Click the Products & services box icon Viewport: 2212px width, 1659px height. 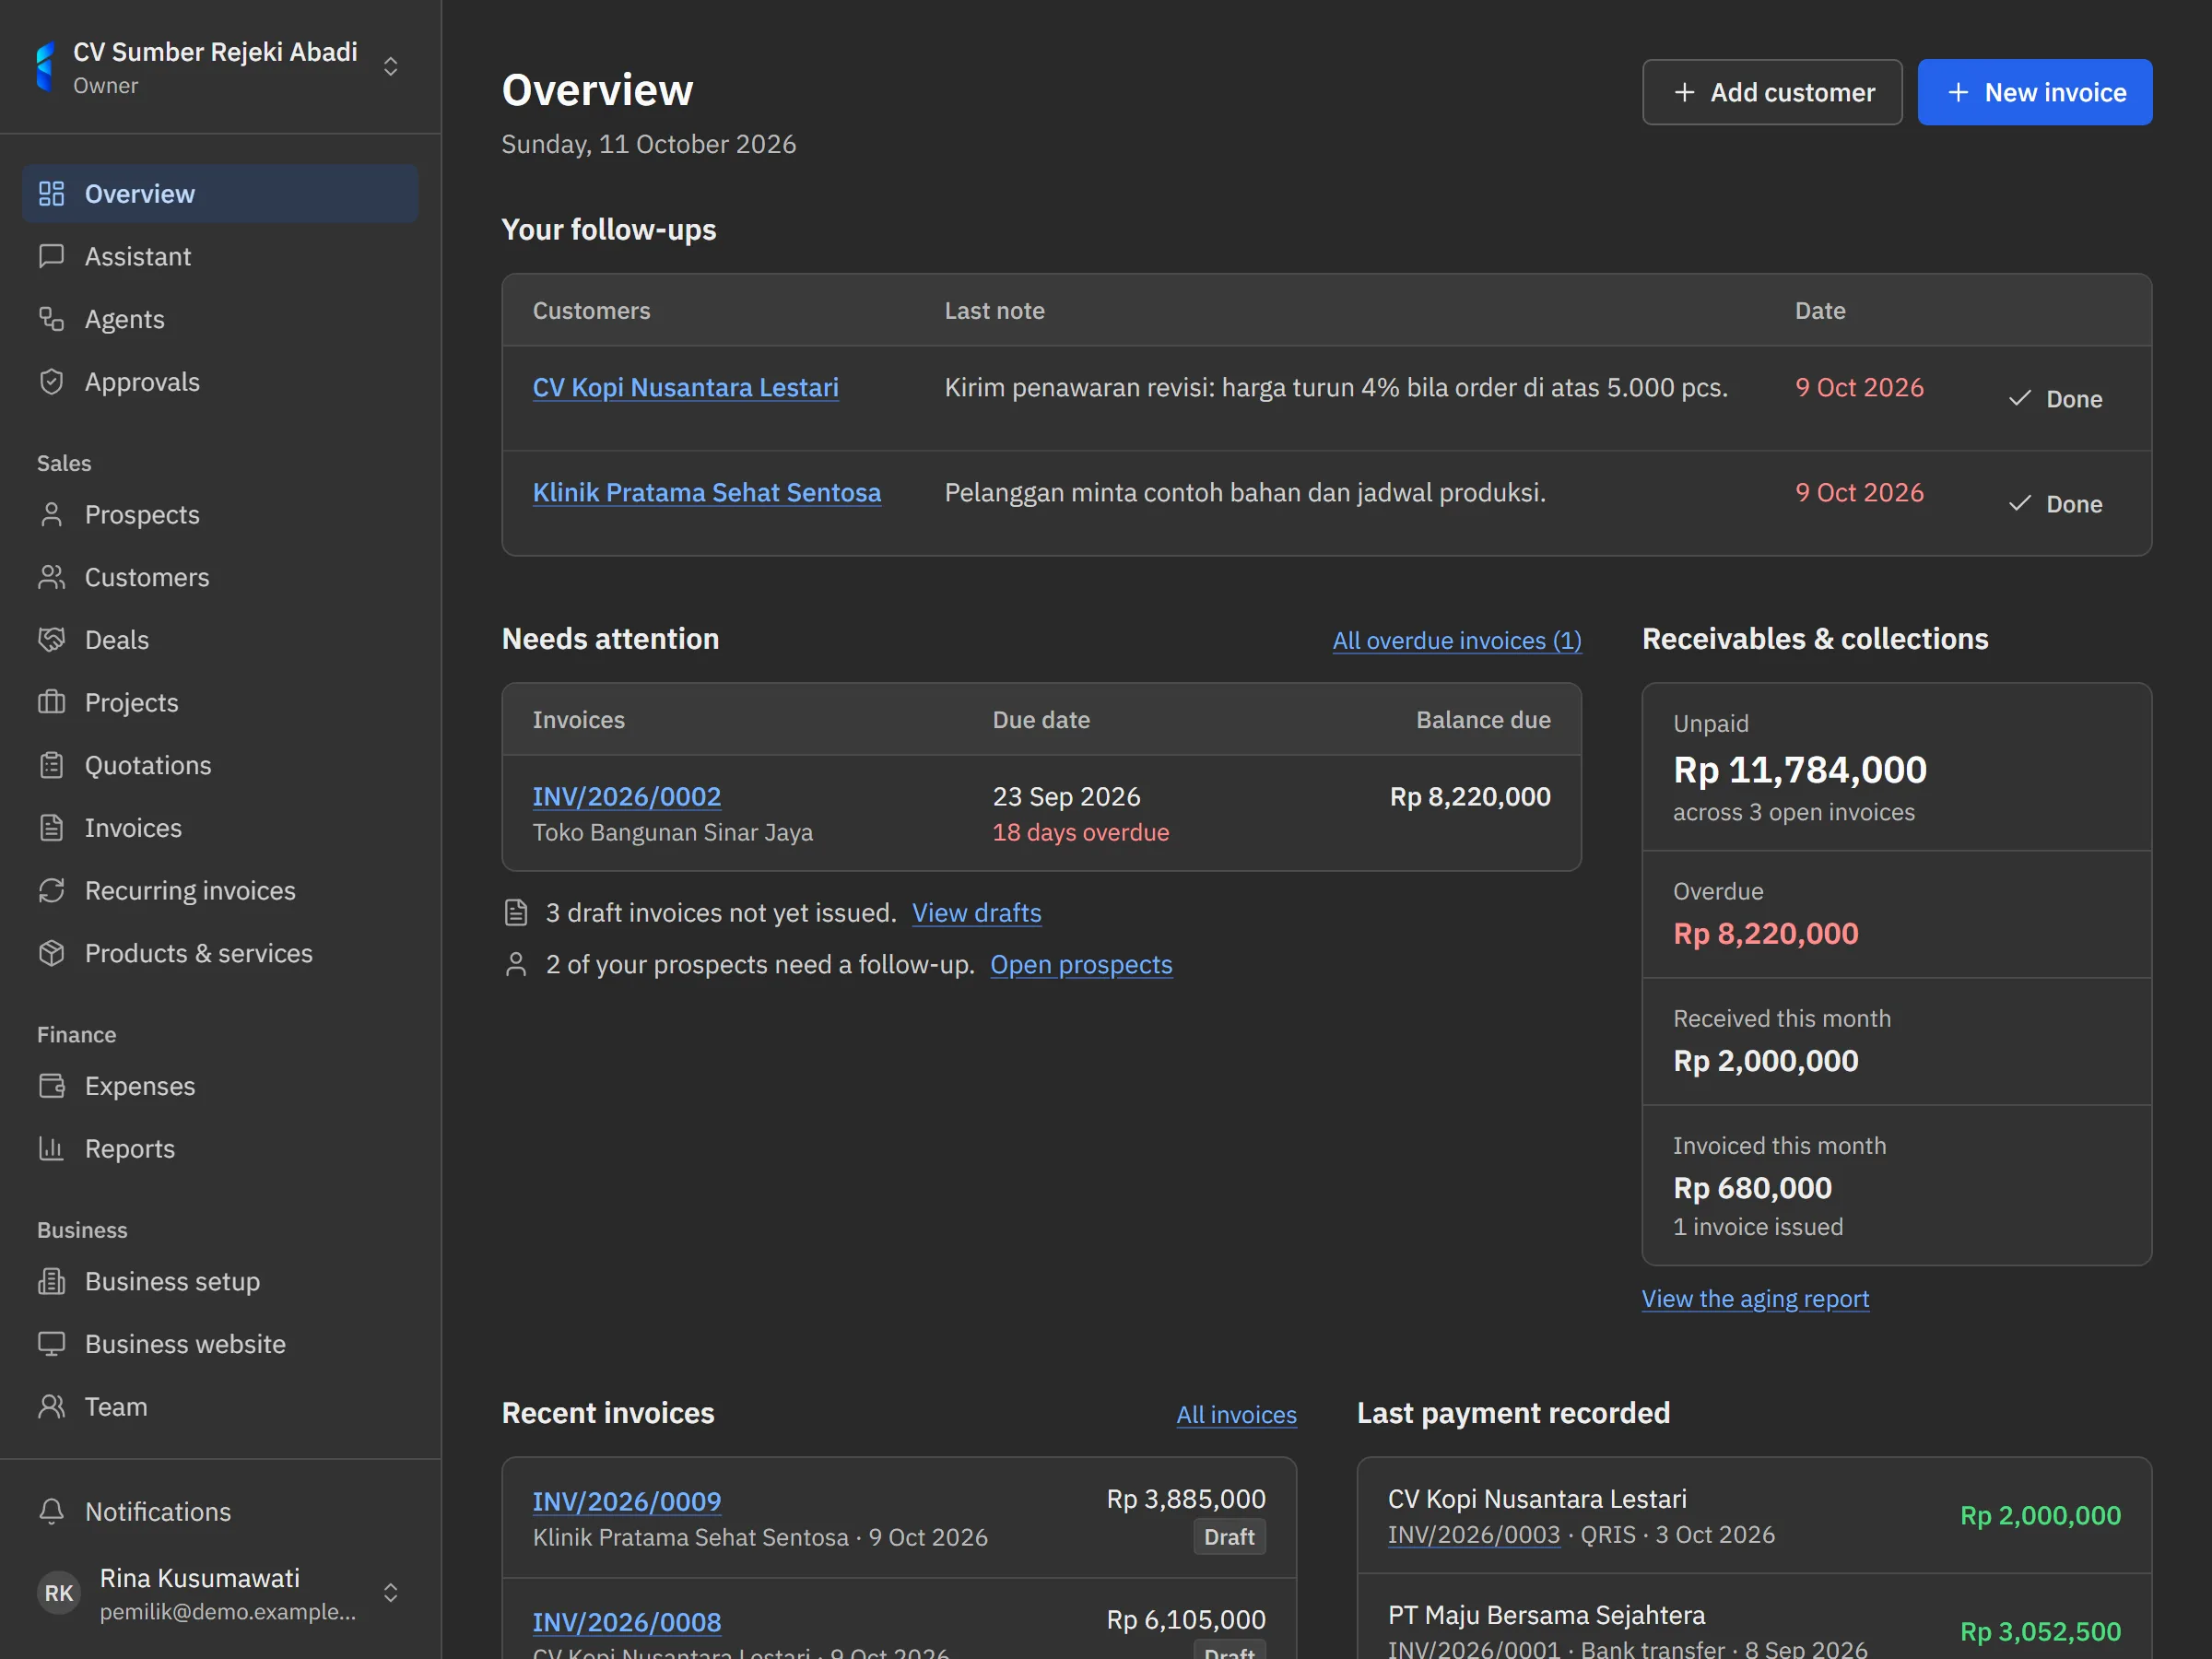(51, 953)
